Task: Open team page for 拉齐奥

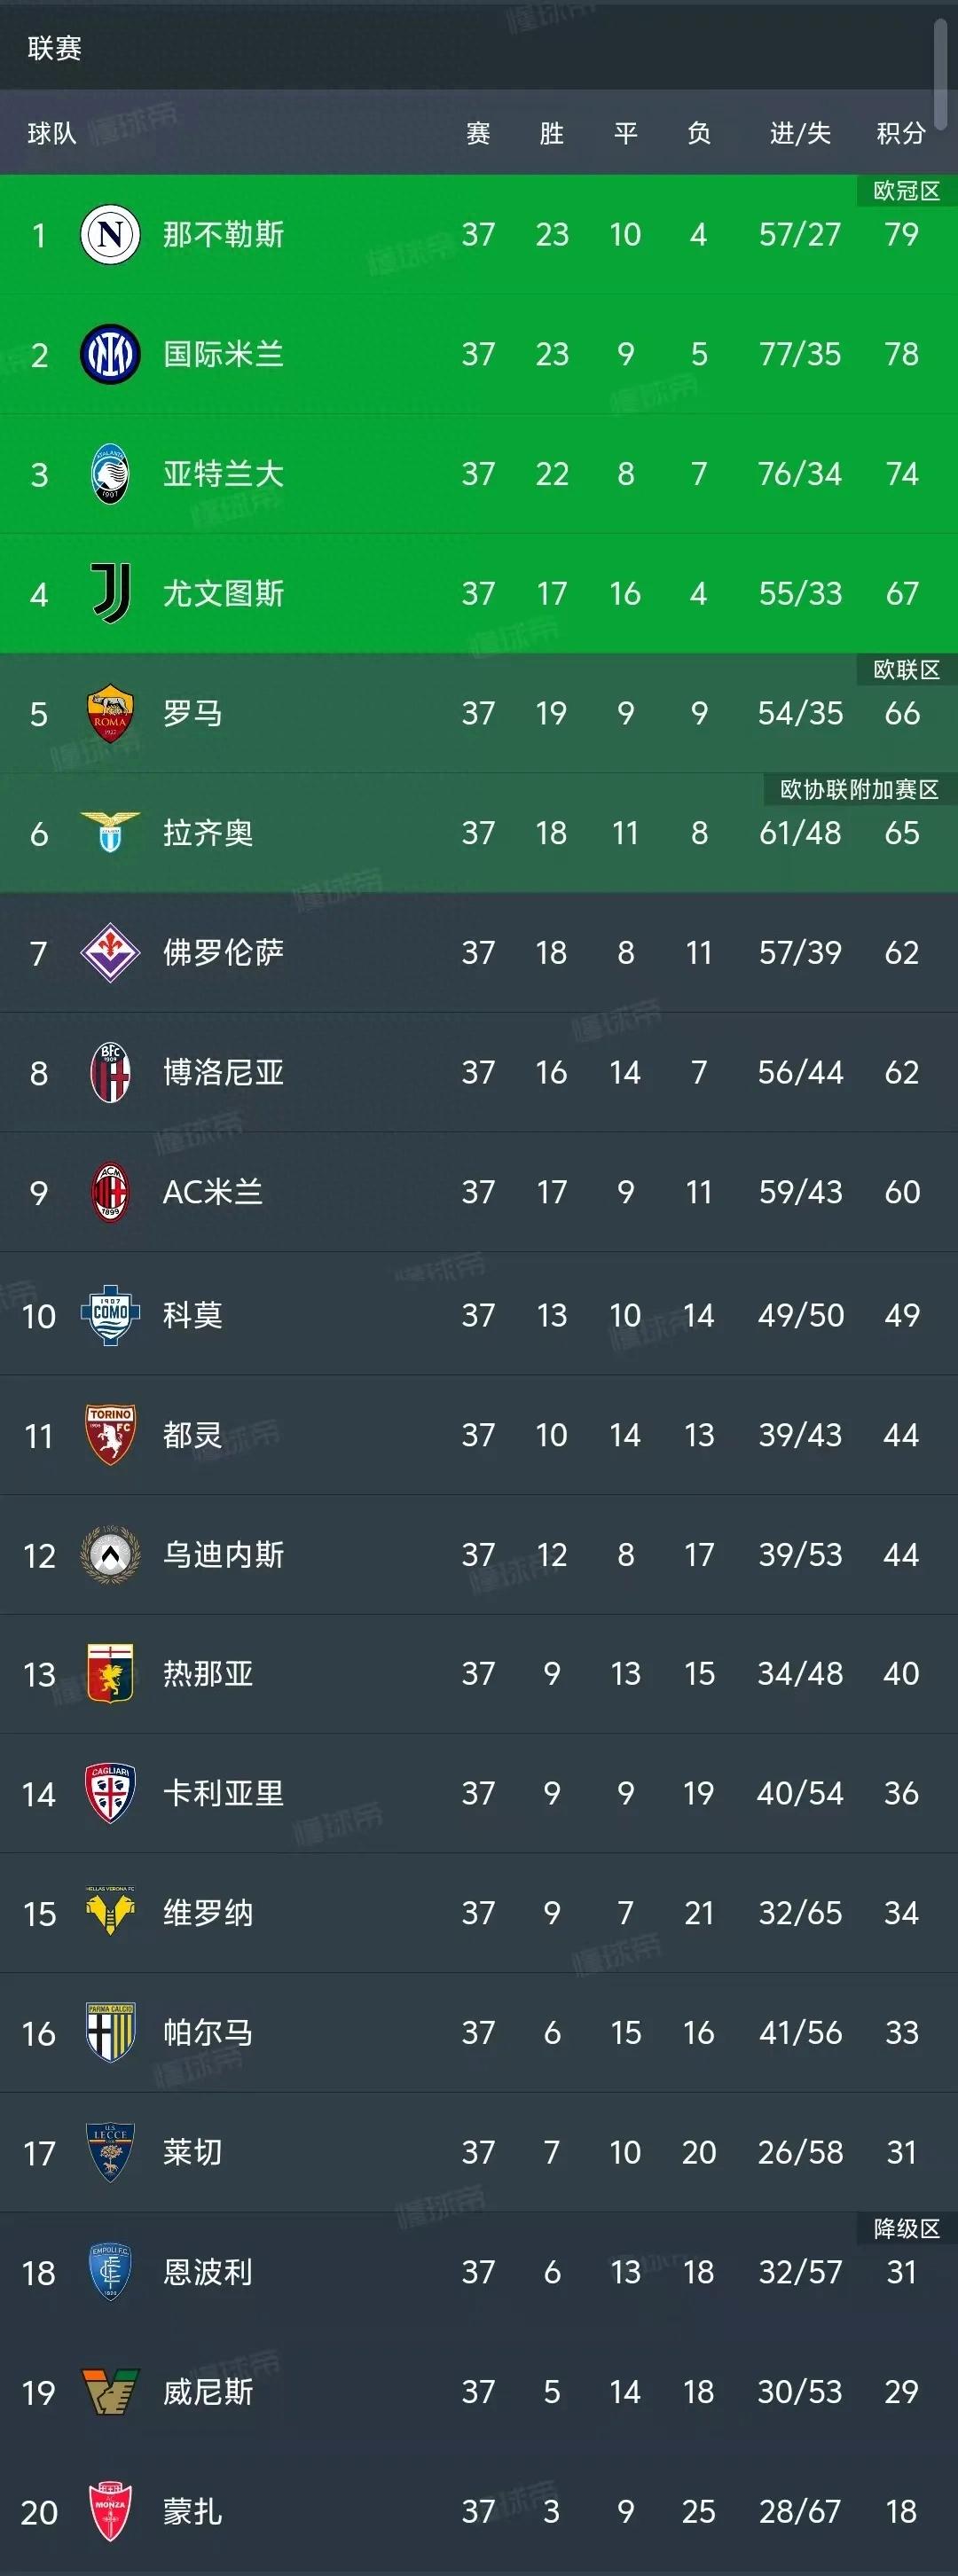Action: [x=208, y=833]
